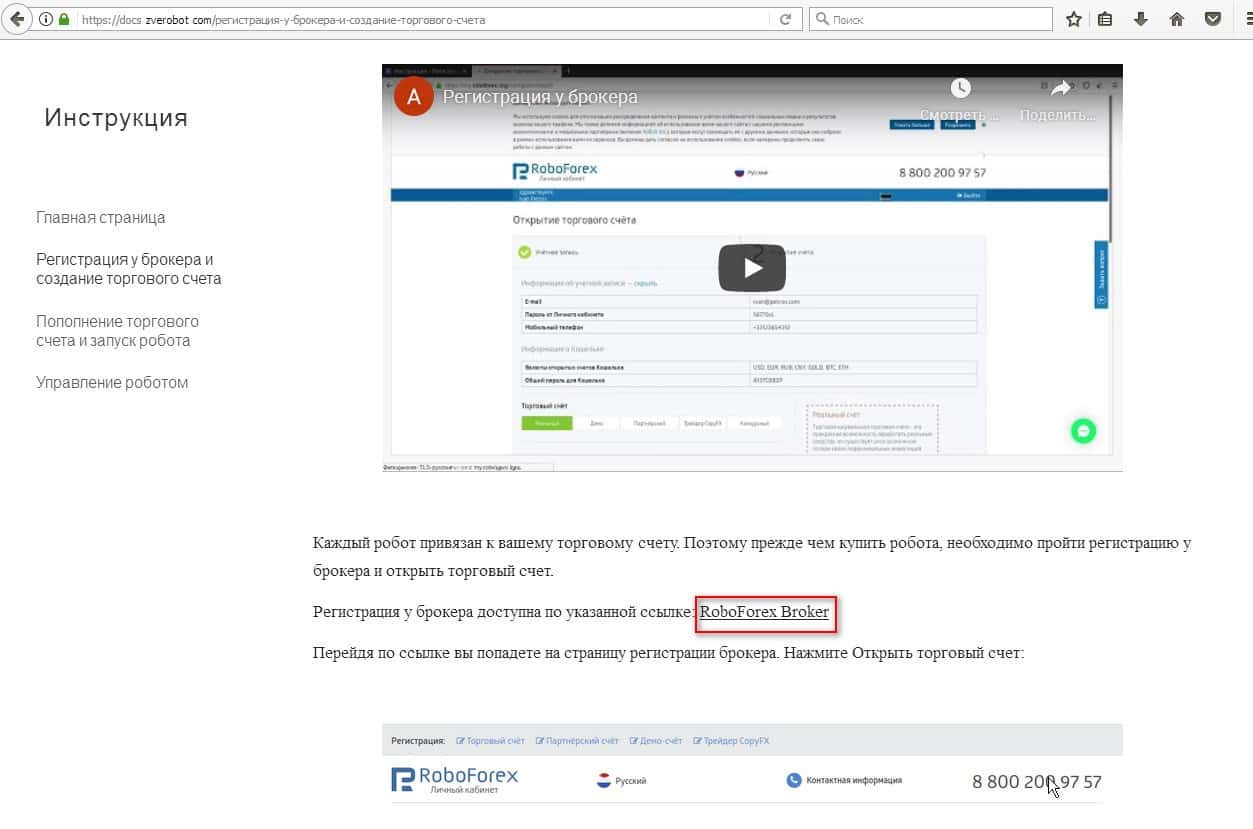This screenshot has width=1253, height=829.
Task: Follow the 'RoboForex Broker' link
Action: pyautogui.click(x=764, y=611)
